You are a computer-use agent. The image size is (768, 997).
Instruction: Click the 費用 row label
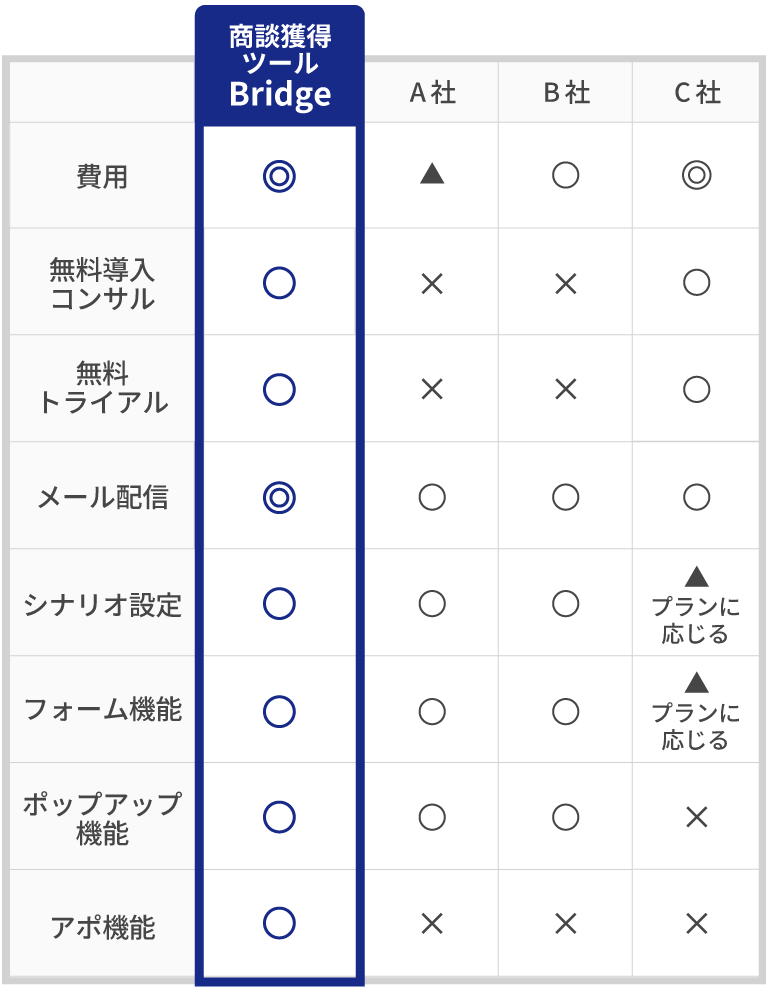click(x=102, y=177)
